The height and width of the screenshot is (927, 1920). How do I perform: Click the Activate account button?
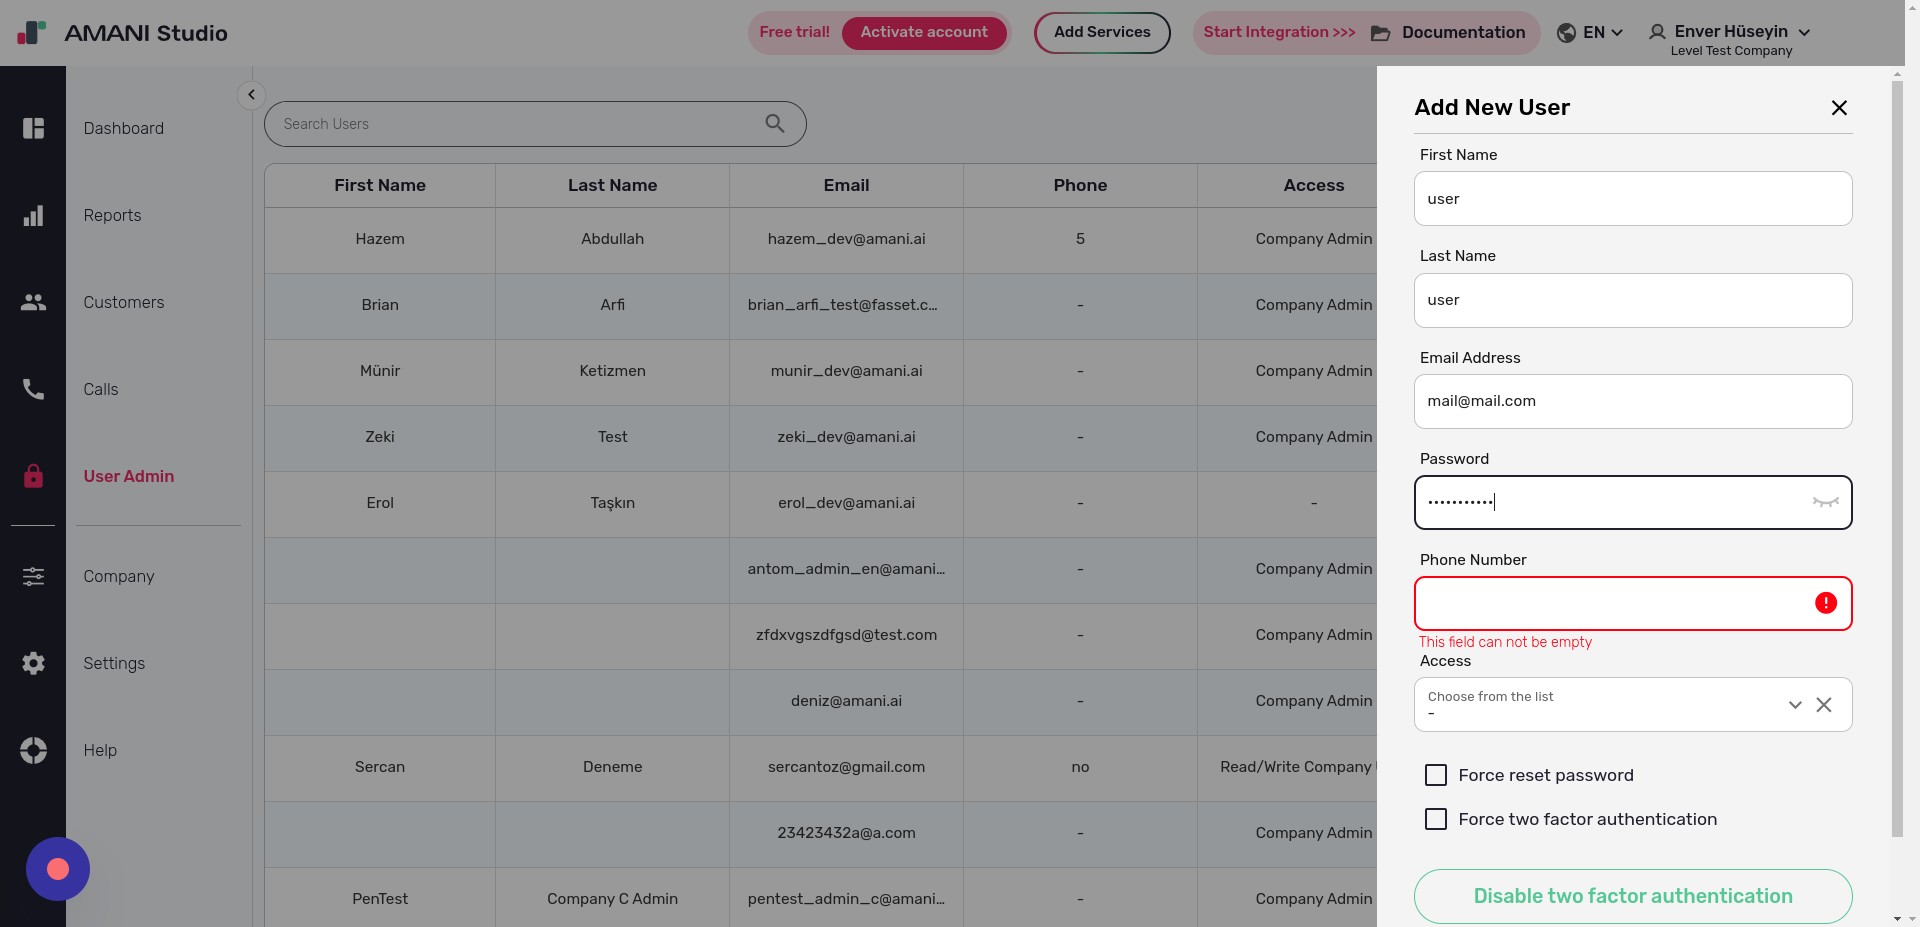point(923,32)
